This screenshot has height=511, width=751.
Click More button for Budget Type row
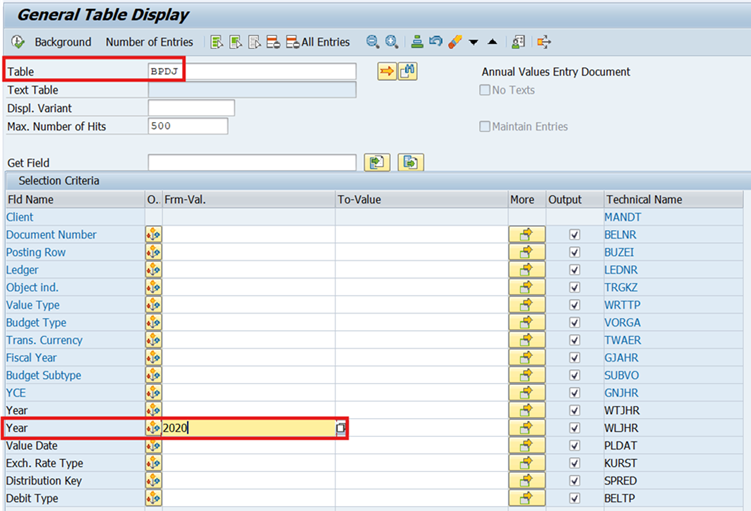[x=526, y=323]
